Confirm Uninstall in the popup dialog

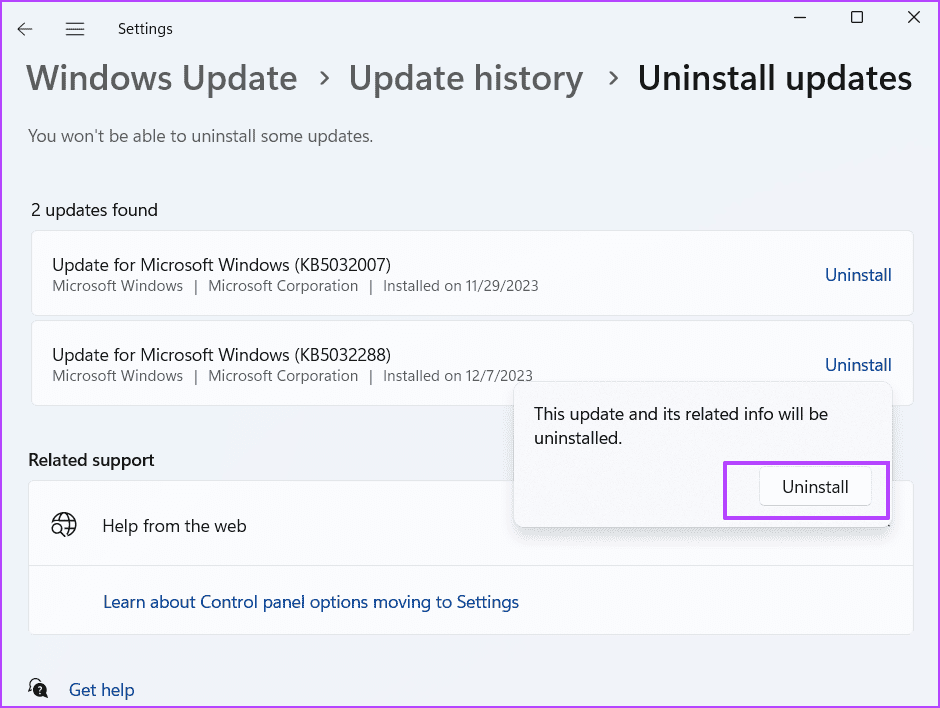(815, 487)
